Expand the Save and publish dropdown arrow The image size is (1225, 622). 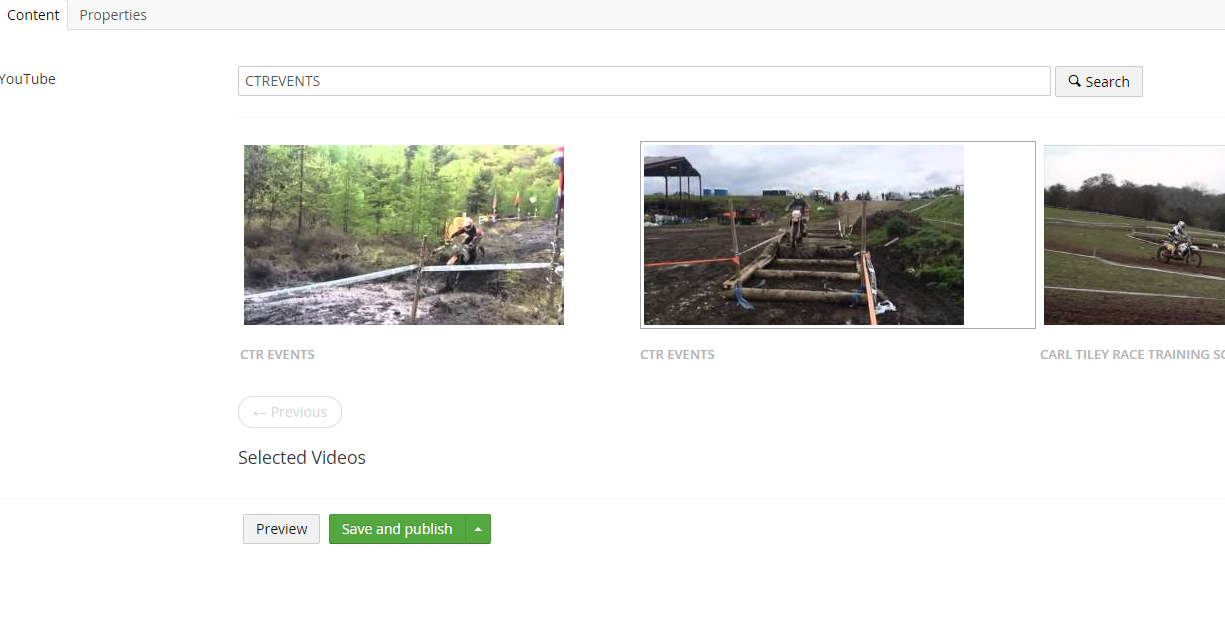(478, 529)
